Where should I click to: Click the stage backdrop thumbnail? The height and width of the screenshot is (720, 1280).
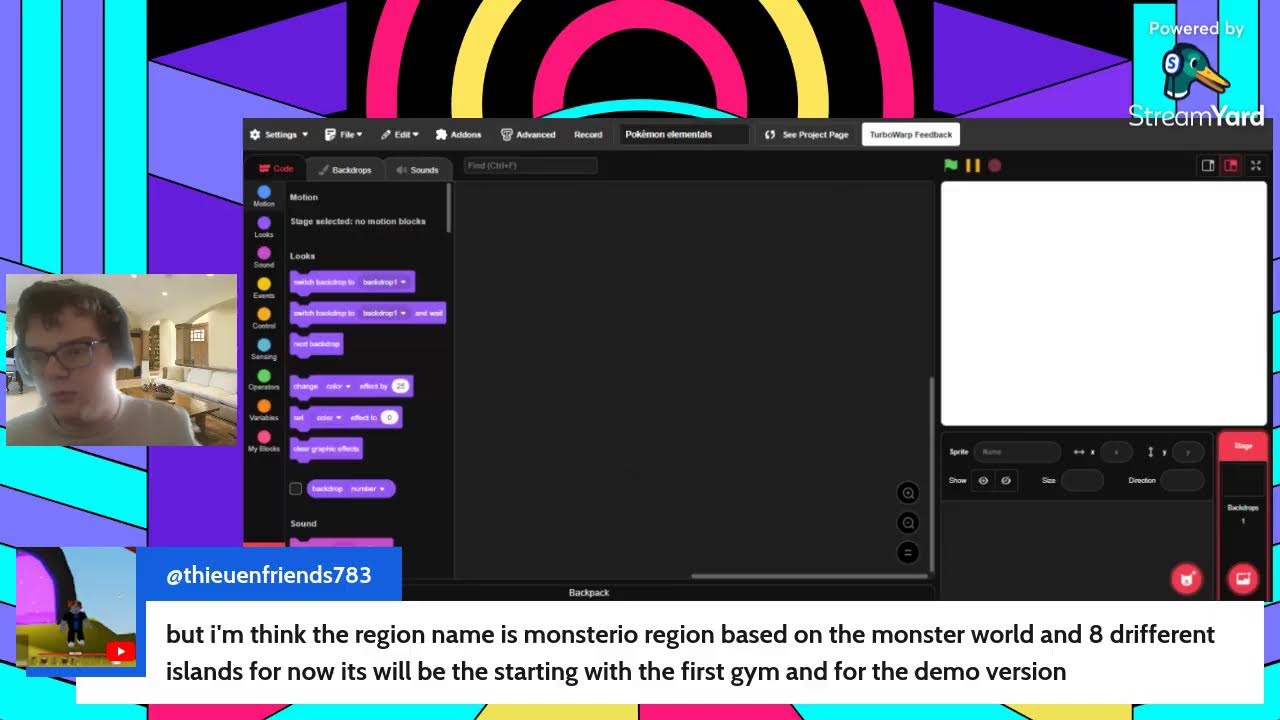tap(1243, 481)
